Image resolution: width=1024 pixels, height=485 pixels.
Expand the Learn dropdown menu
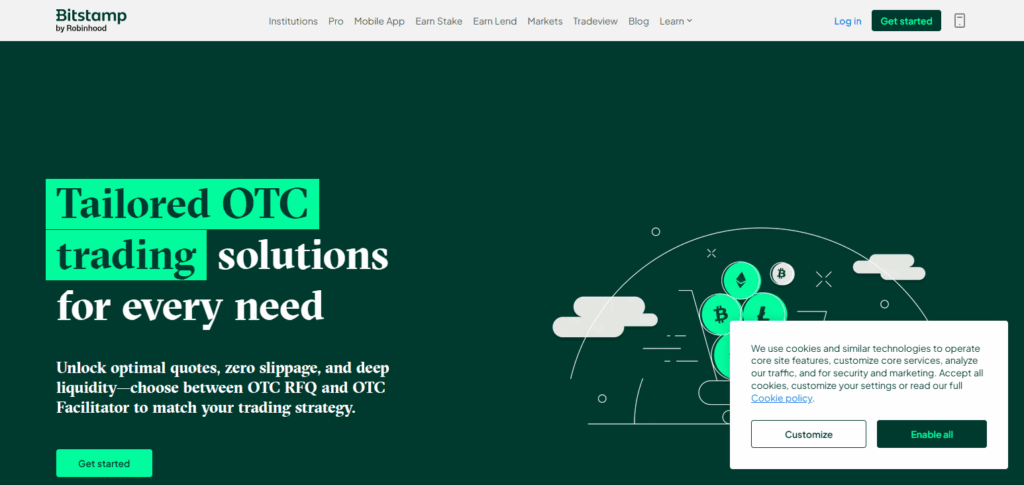coord(675,21)
